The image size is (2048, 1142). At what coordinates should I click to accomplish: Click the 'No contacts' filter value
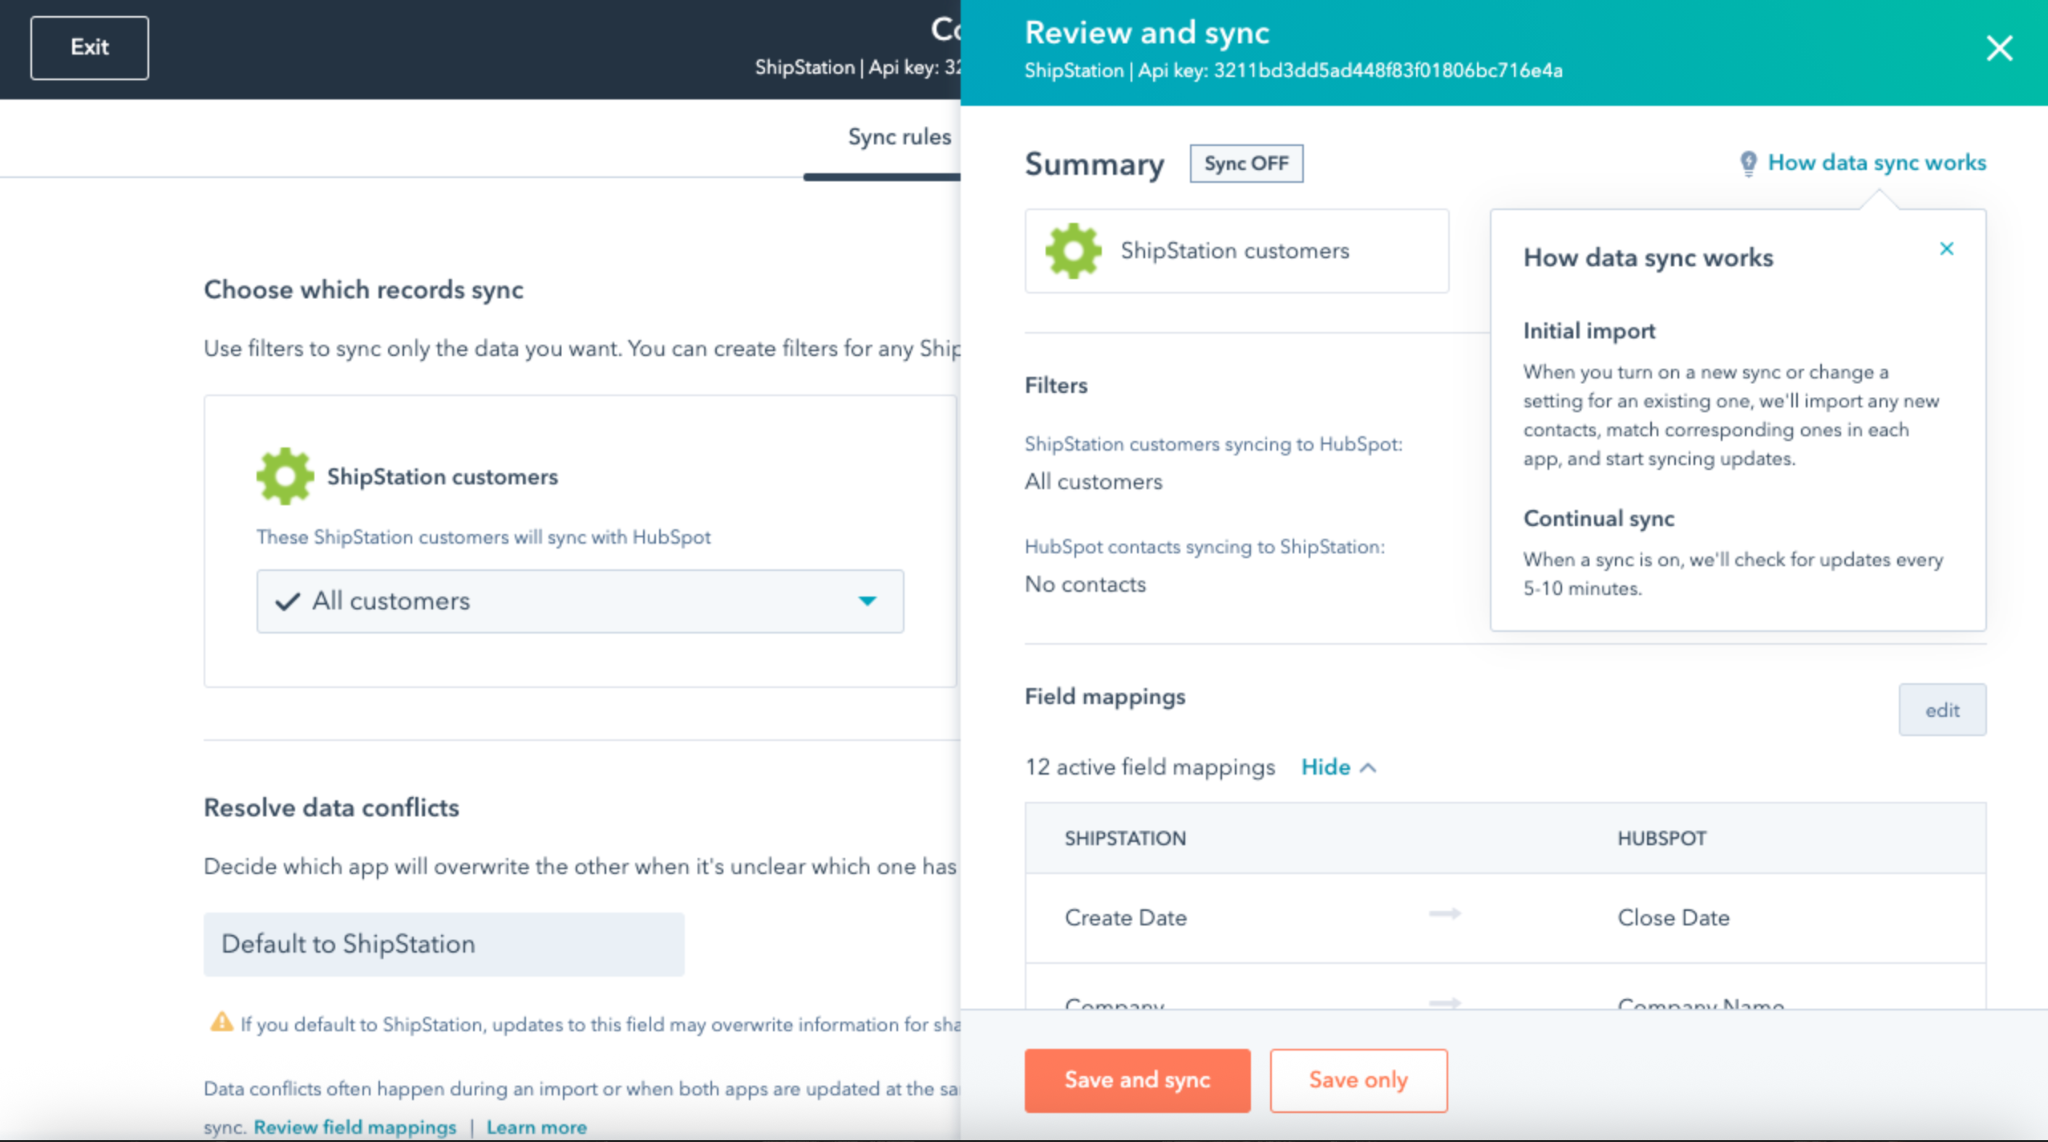coord(1085,584)
